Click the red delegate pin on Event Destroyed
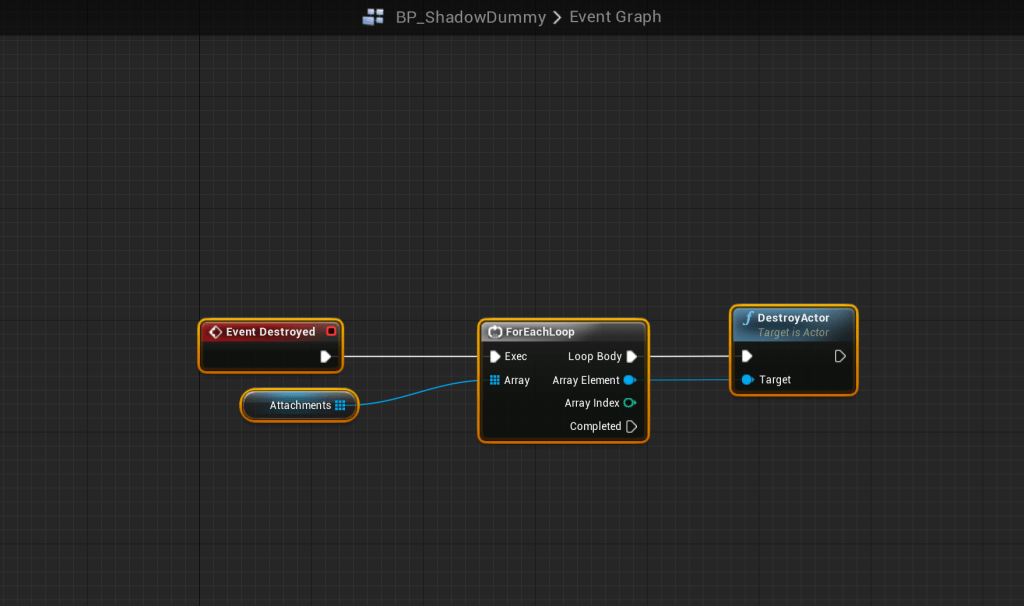 (x=331, y=332)
